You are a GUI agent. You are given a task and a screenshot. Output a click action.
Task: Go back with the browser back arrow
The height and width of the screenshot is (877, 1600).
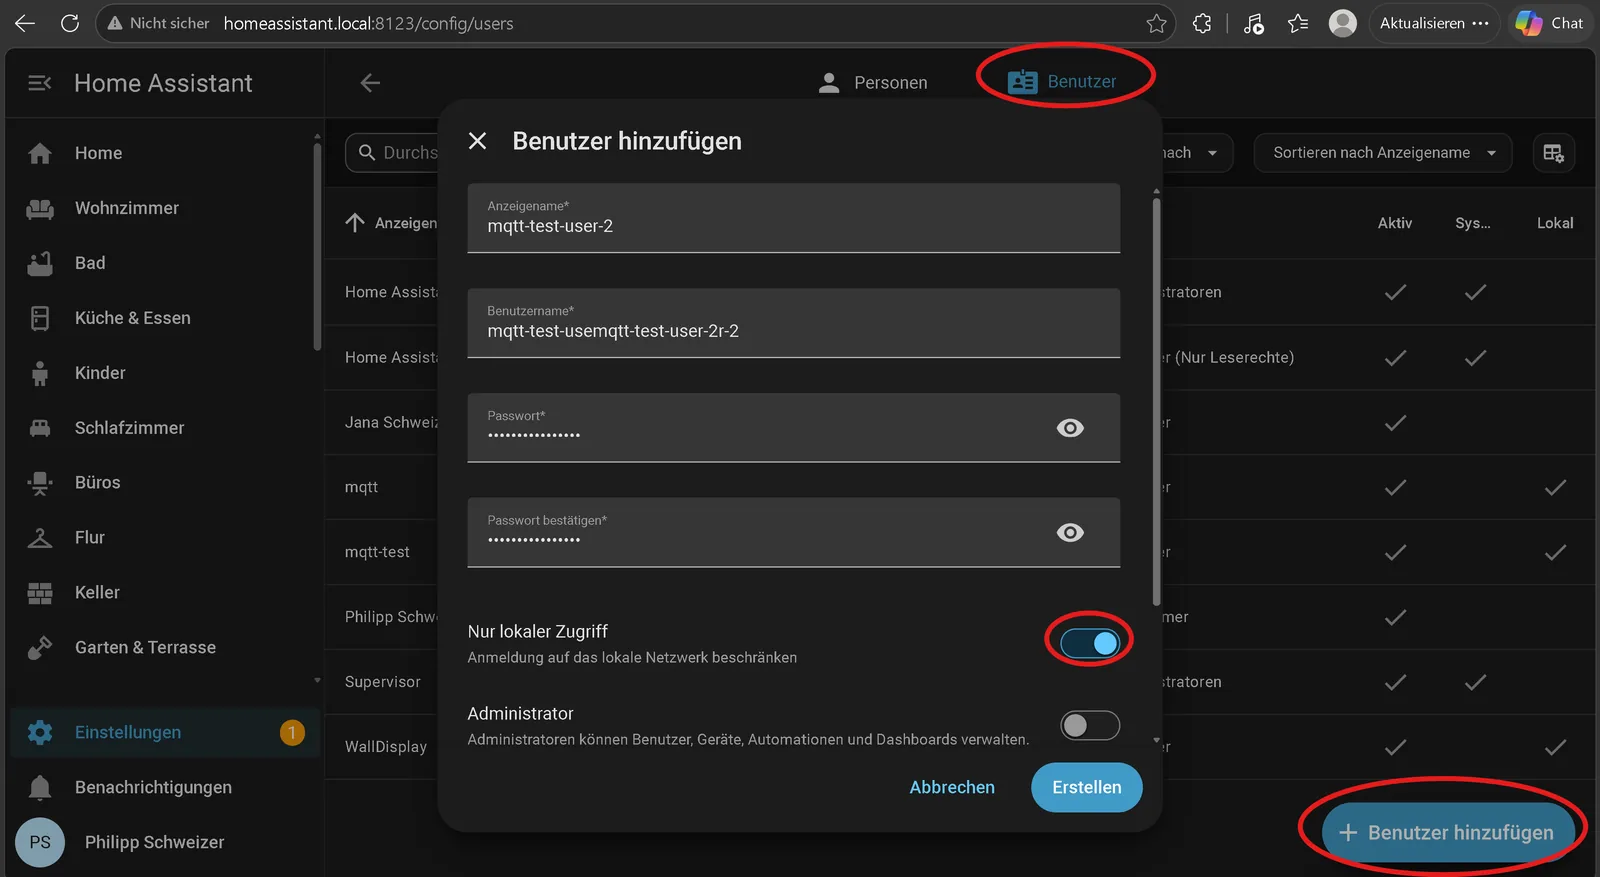[25, 23]
